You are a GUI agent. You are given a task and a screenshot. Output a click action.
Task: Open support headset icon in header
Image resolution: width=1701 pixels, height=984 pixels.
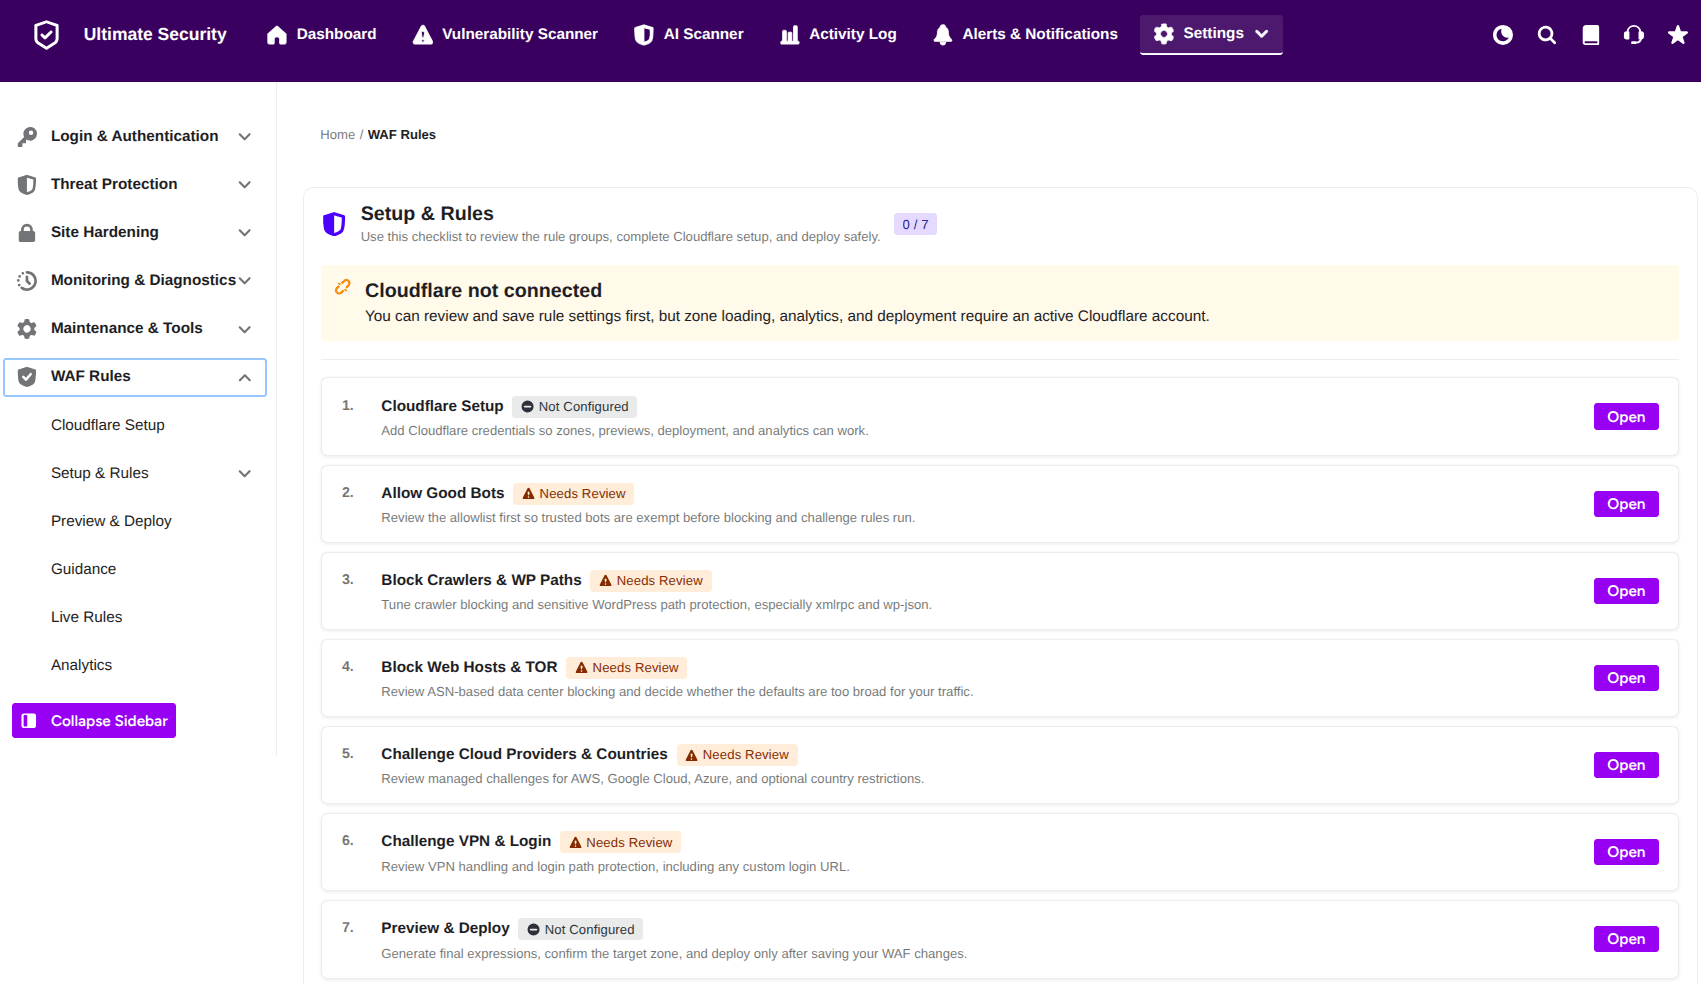(1634, 35)
